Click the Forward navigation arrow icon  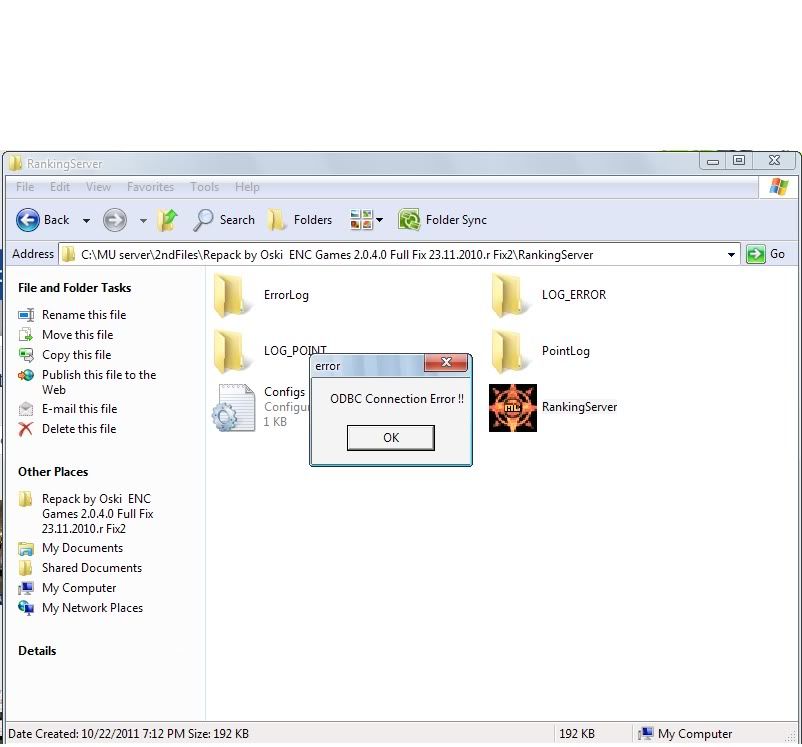115,220
